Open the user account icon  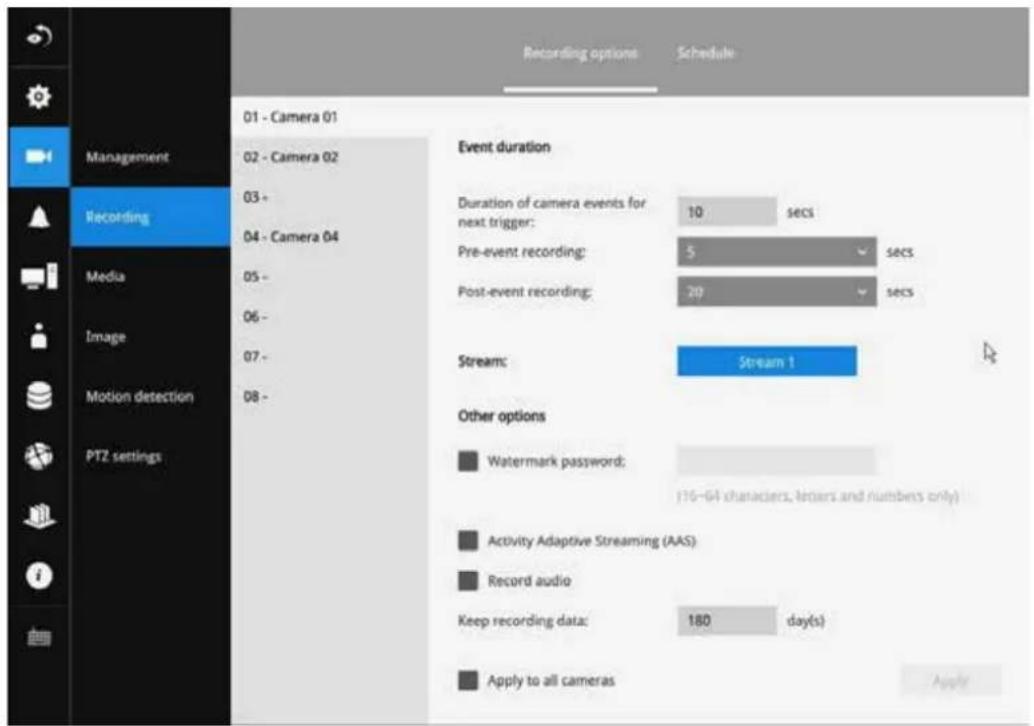coord(39,336)
